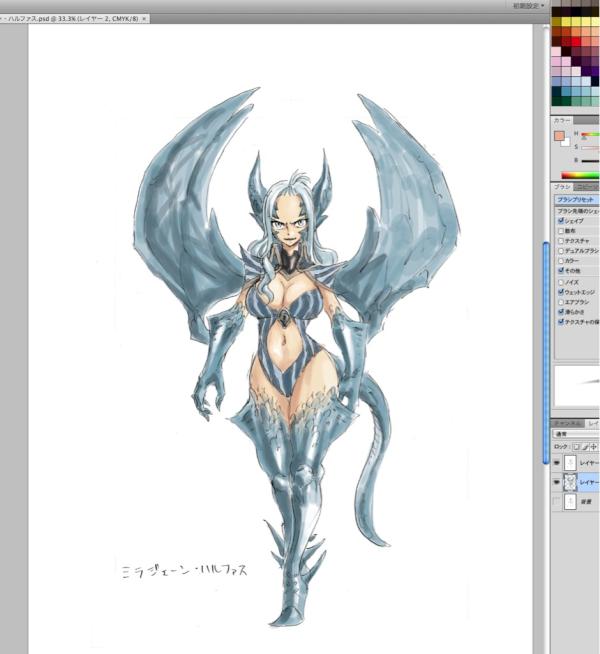Lock layer position with the move-arrows icon
The height and width of the screenshot is (654, 600).
(x=594, y=447)
